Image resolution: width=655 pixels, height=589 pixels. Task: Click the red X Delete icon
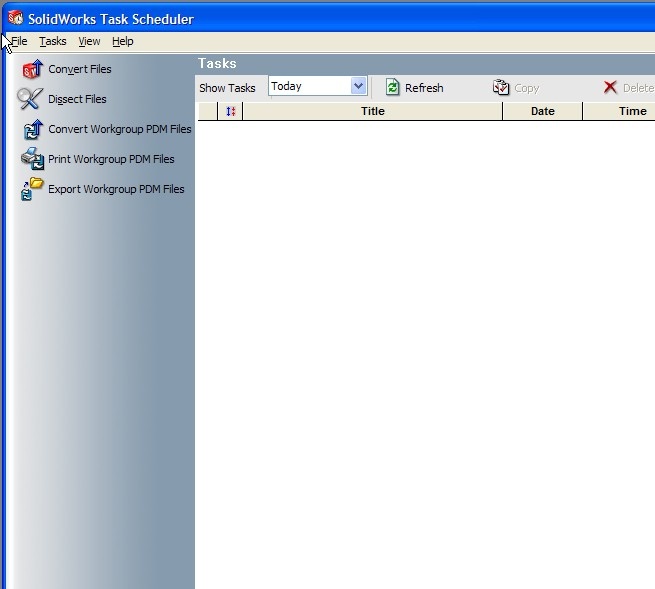(x=610, y=87)
